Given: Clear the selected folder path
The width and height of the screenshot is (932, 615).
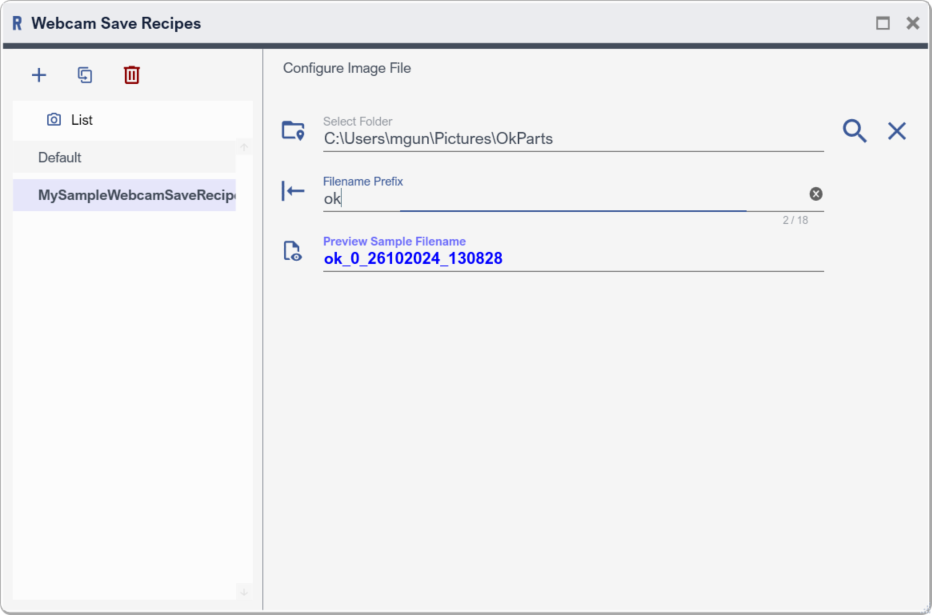Looking at the screenshot, I should pyautogui.click(x=897, y=131).
